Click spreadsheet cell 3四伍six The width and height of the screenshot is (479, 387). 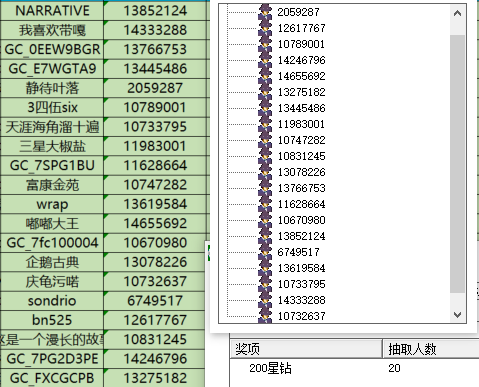52,107
